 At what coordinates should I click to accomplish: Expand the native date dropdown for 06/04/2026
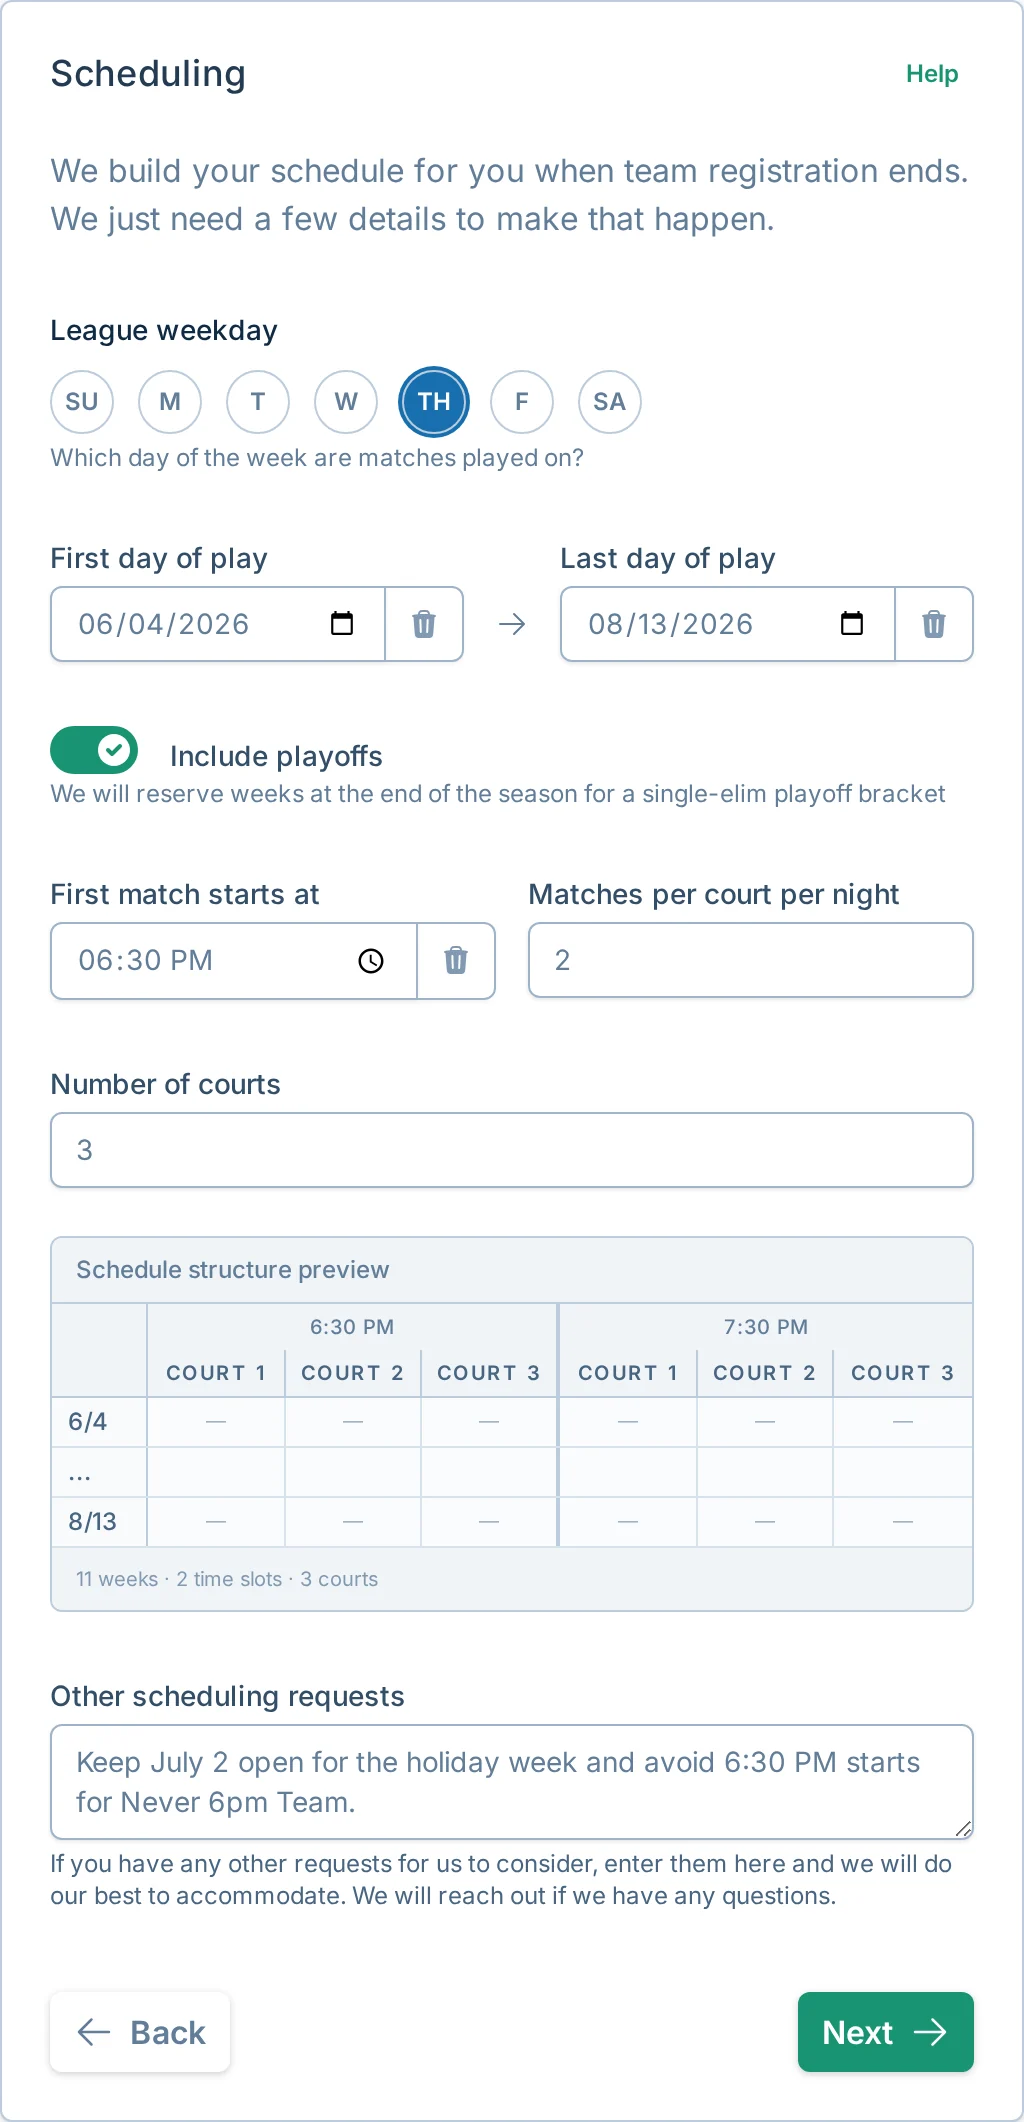(342, 623)
